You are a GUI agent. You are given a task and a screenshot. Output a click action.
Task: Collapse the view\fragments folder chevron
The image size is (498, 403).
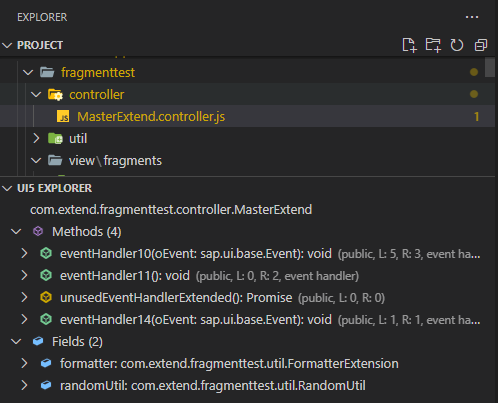(36, 160)
